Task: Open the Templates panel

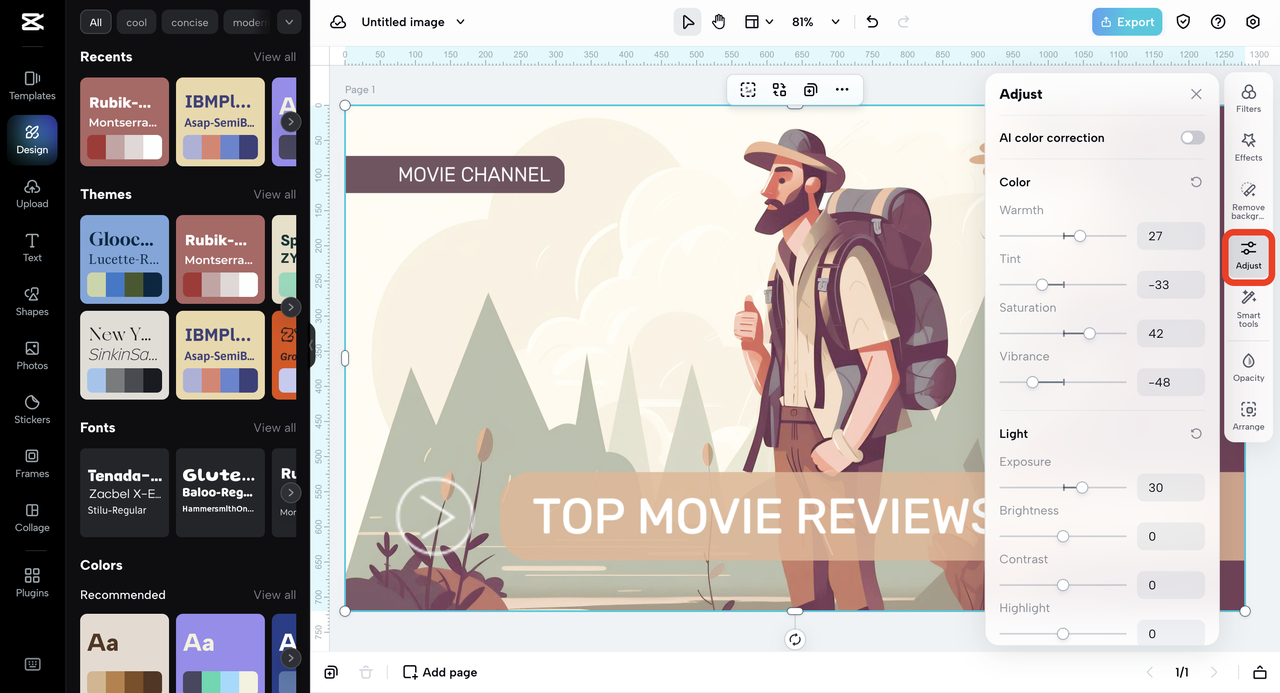Action: 32,85
